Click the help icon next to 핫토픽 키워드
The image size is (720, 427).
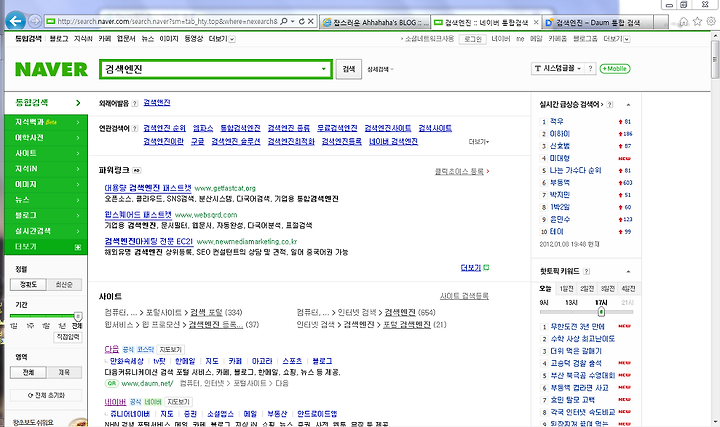586,271
